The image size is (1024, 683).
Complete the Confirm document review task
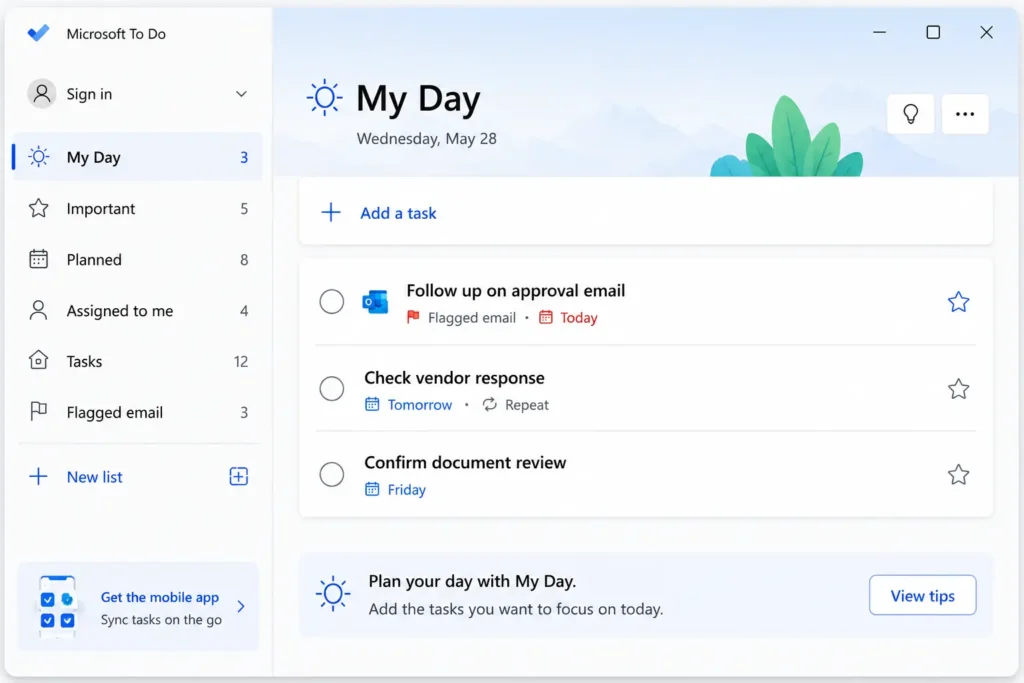pos(332,474)
